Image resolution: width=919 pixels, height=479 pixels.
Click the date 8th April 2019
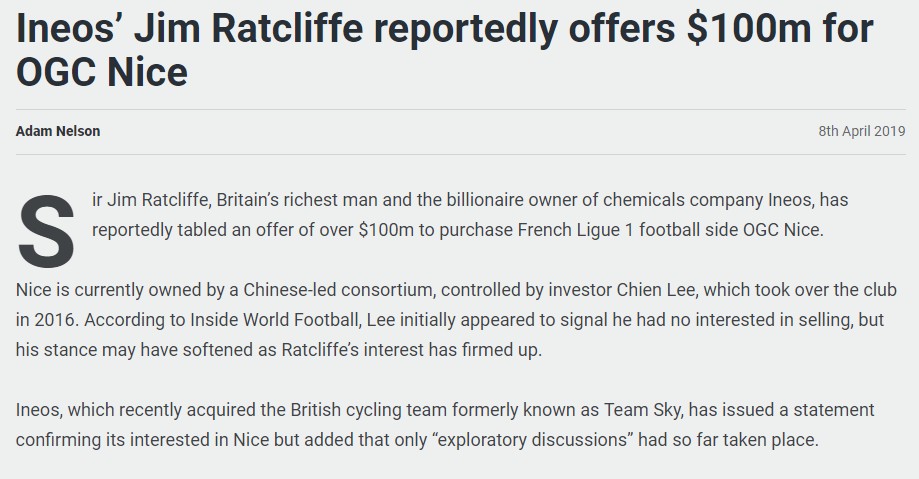pyautogui.click(x=862, y=131)
